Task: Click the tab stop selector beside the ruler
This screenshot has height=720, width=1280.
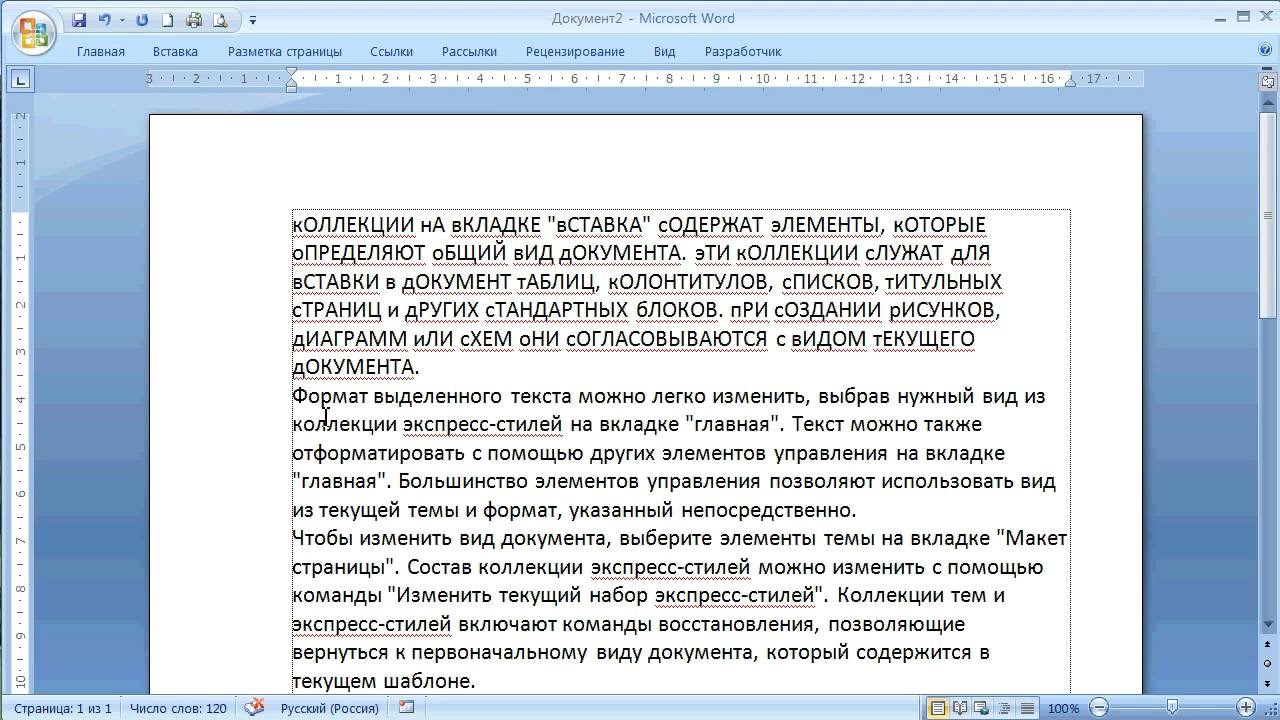Action: pos(20,80)
